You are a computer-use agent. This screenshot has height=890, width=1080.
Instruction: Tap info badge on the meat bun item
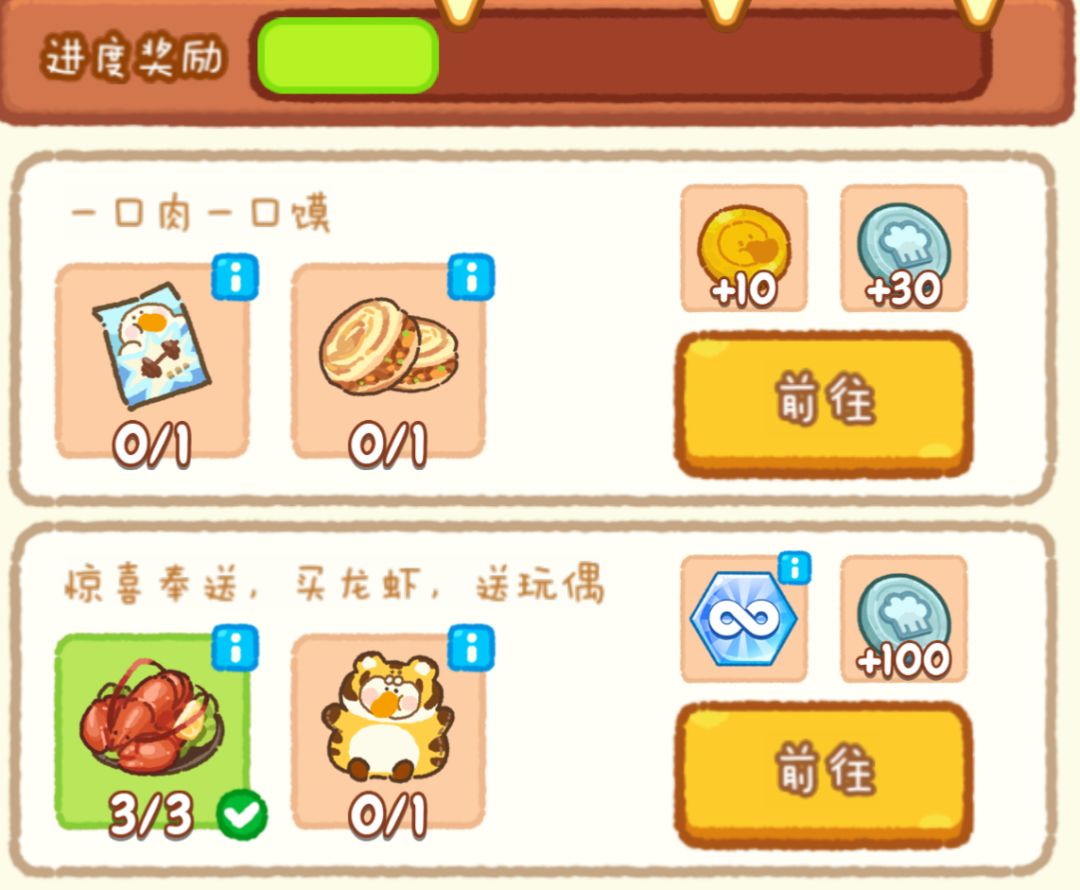pyautogui.click(x=471, y=277)
